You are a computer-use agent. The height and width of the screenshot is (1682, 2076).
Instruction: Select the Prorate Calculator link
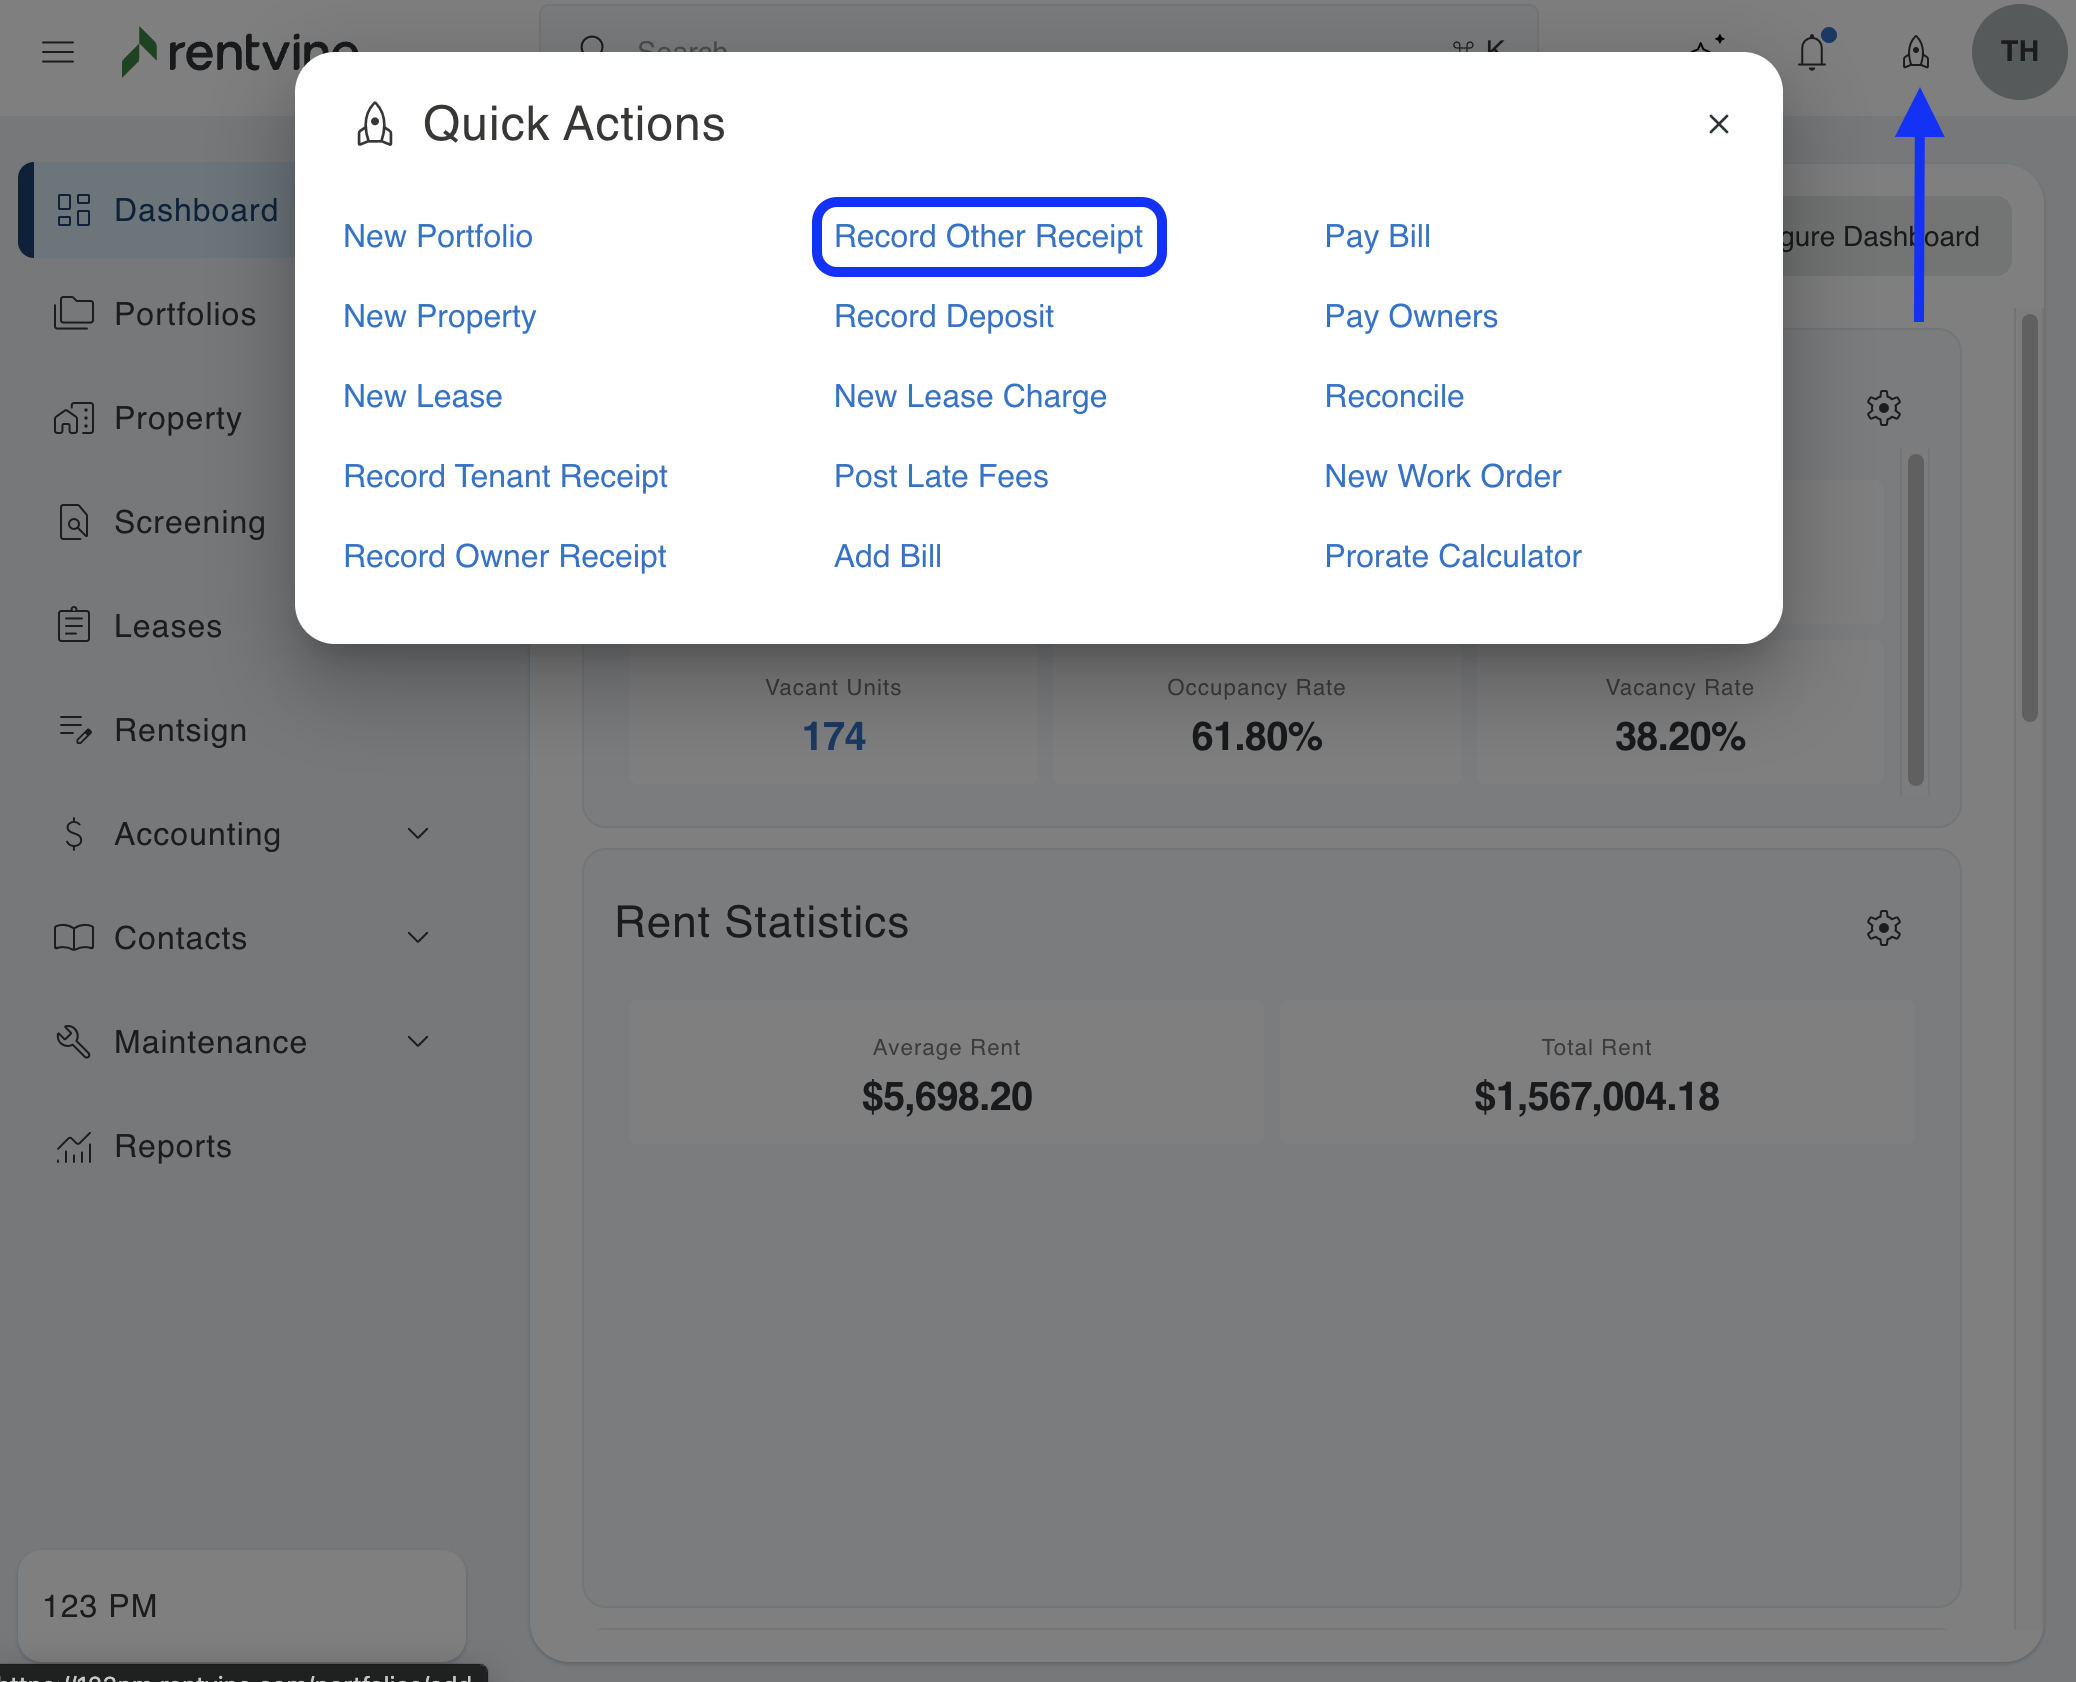(x=1452, y=556)
